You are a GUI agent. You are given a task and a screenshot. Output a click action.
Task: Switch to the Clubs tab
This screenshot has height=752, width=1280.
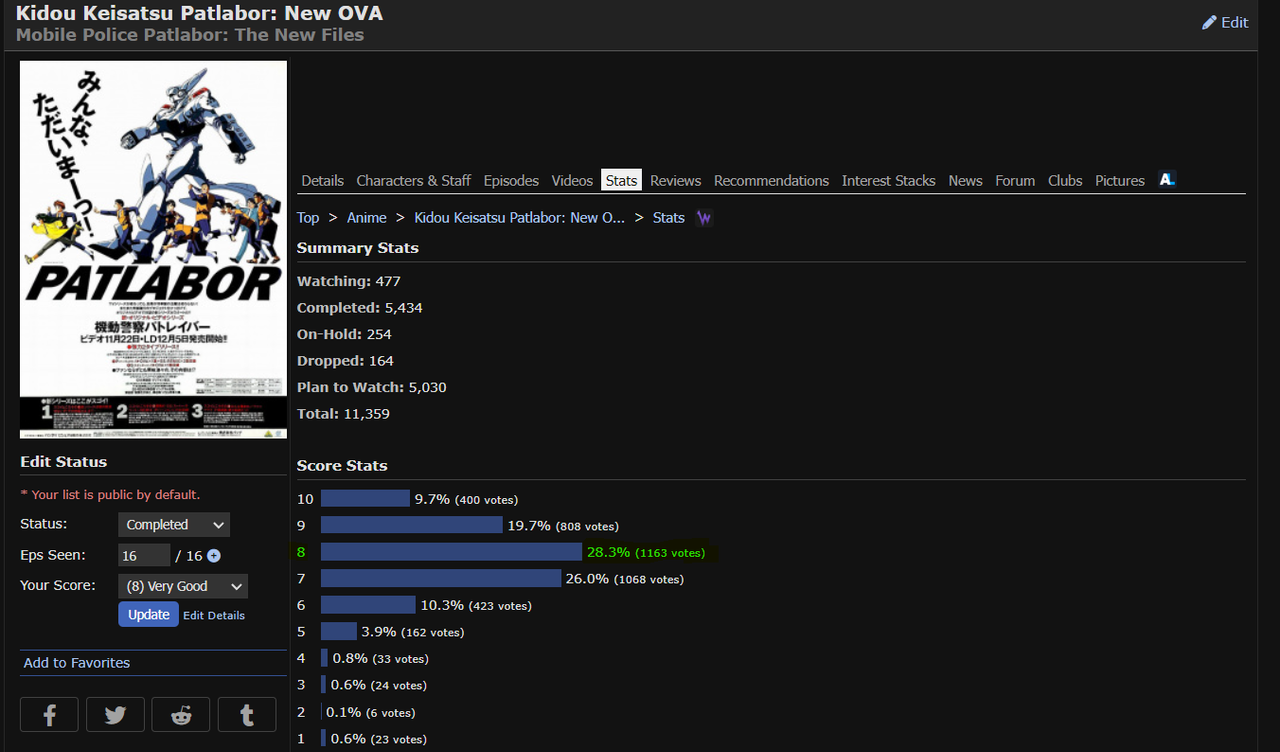pos(1065,180)
